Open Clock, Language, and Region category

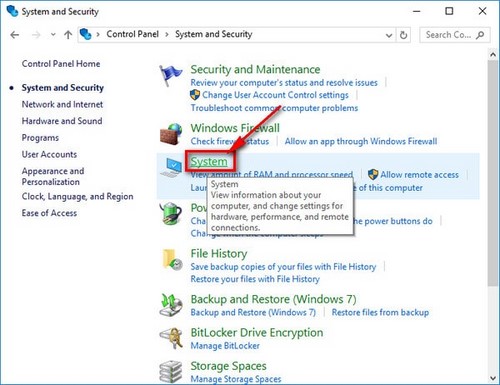(x=77, y=196)
